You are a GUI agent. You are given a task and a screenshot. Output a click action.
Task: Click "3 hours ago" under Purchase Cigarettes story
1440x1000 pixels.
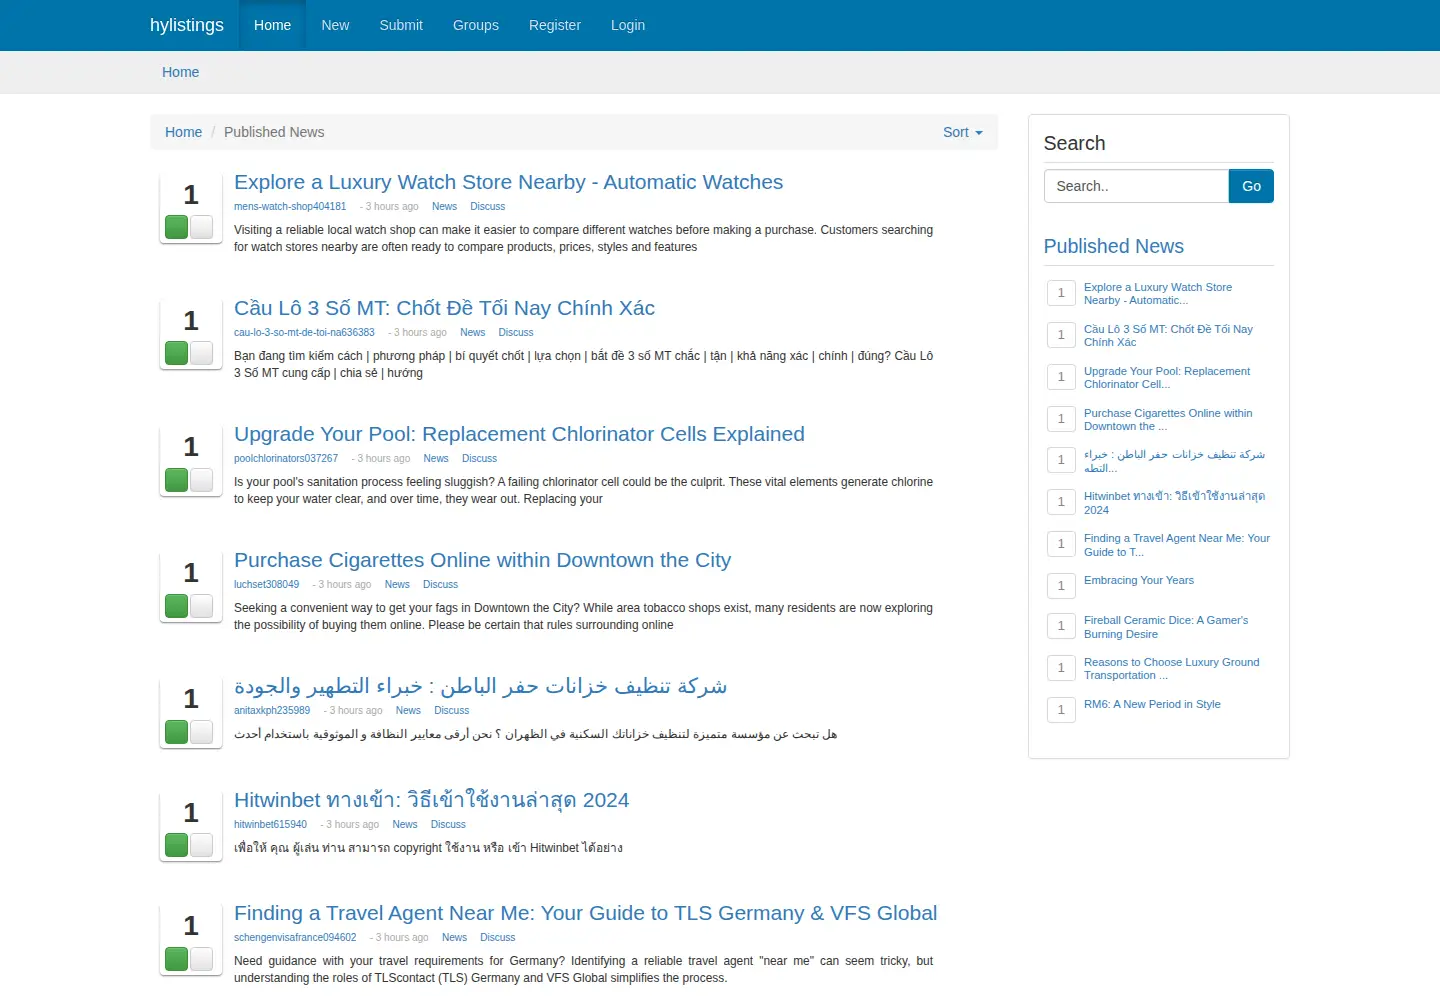pyautogui.click(x=344, y=584)
